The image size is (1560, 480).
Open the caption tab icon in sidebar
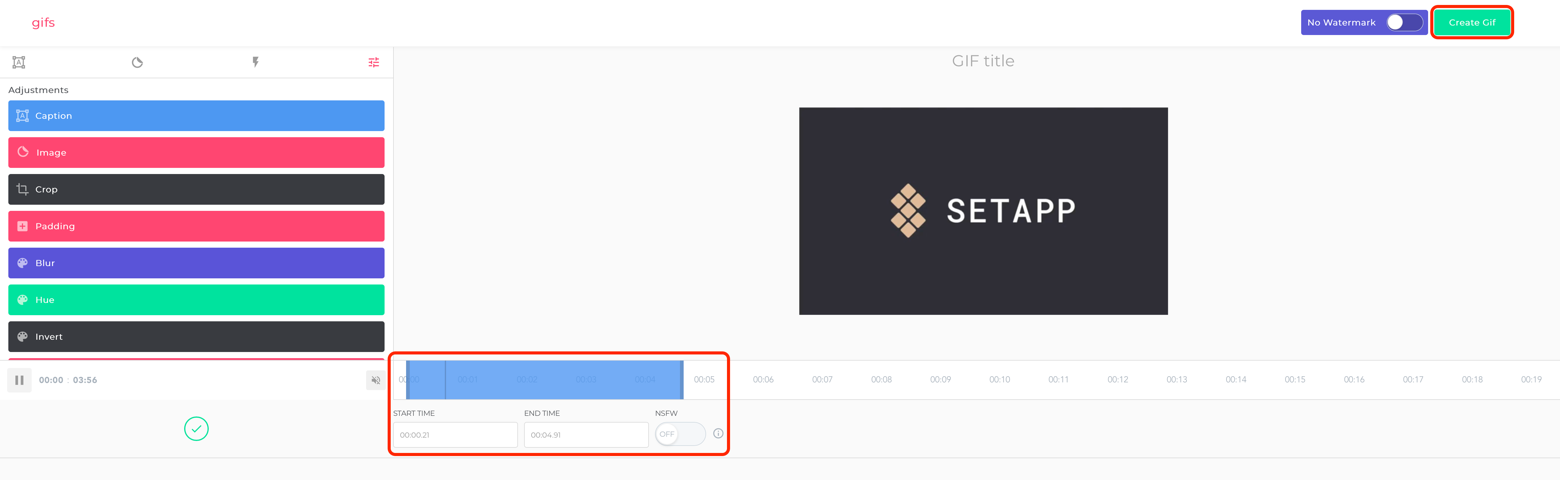tap(18, 62)
